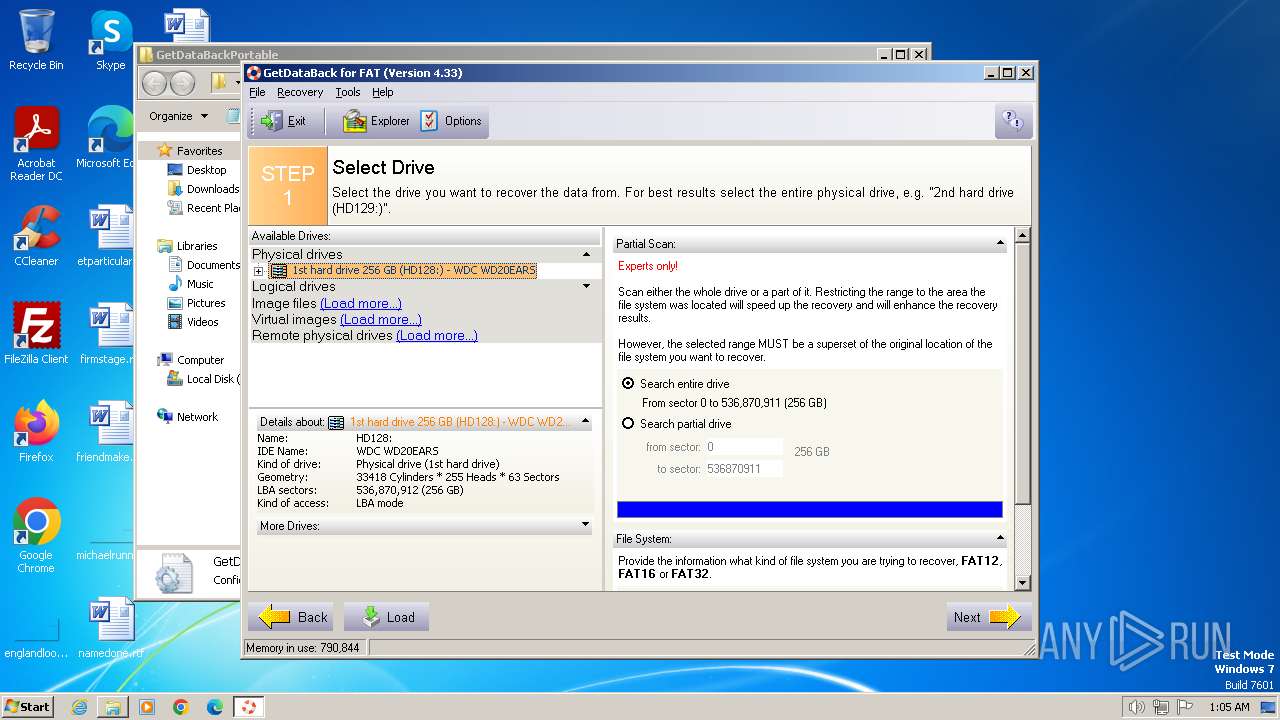Open Chrome from the taskbar

tap(181, 707)
